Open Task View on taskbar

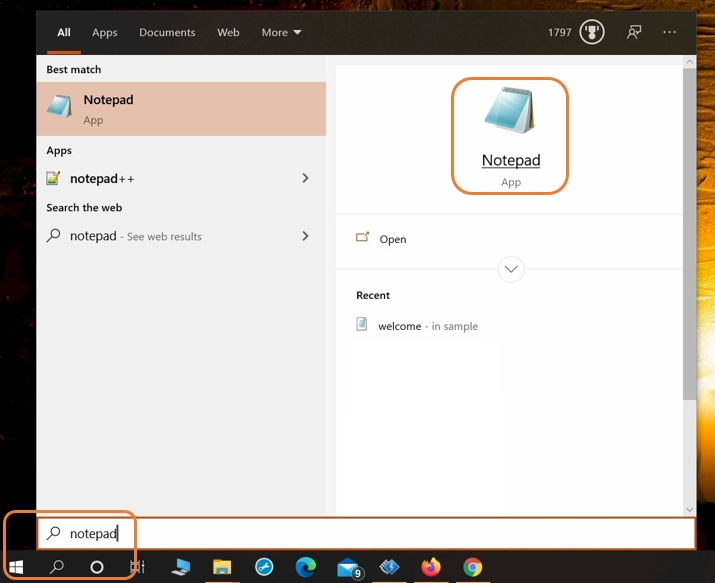click(x=137, y=567)
